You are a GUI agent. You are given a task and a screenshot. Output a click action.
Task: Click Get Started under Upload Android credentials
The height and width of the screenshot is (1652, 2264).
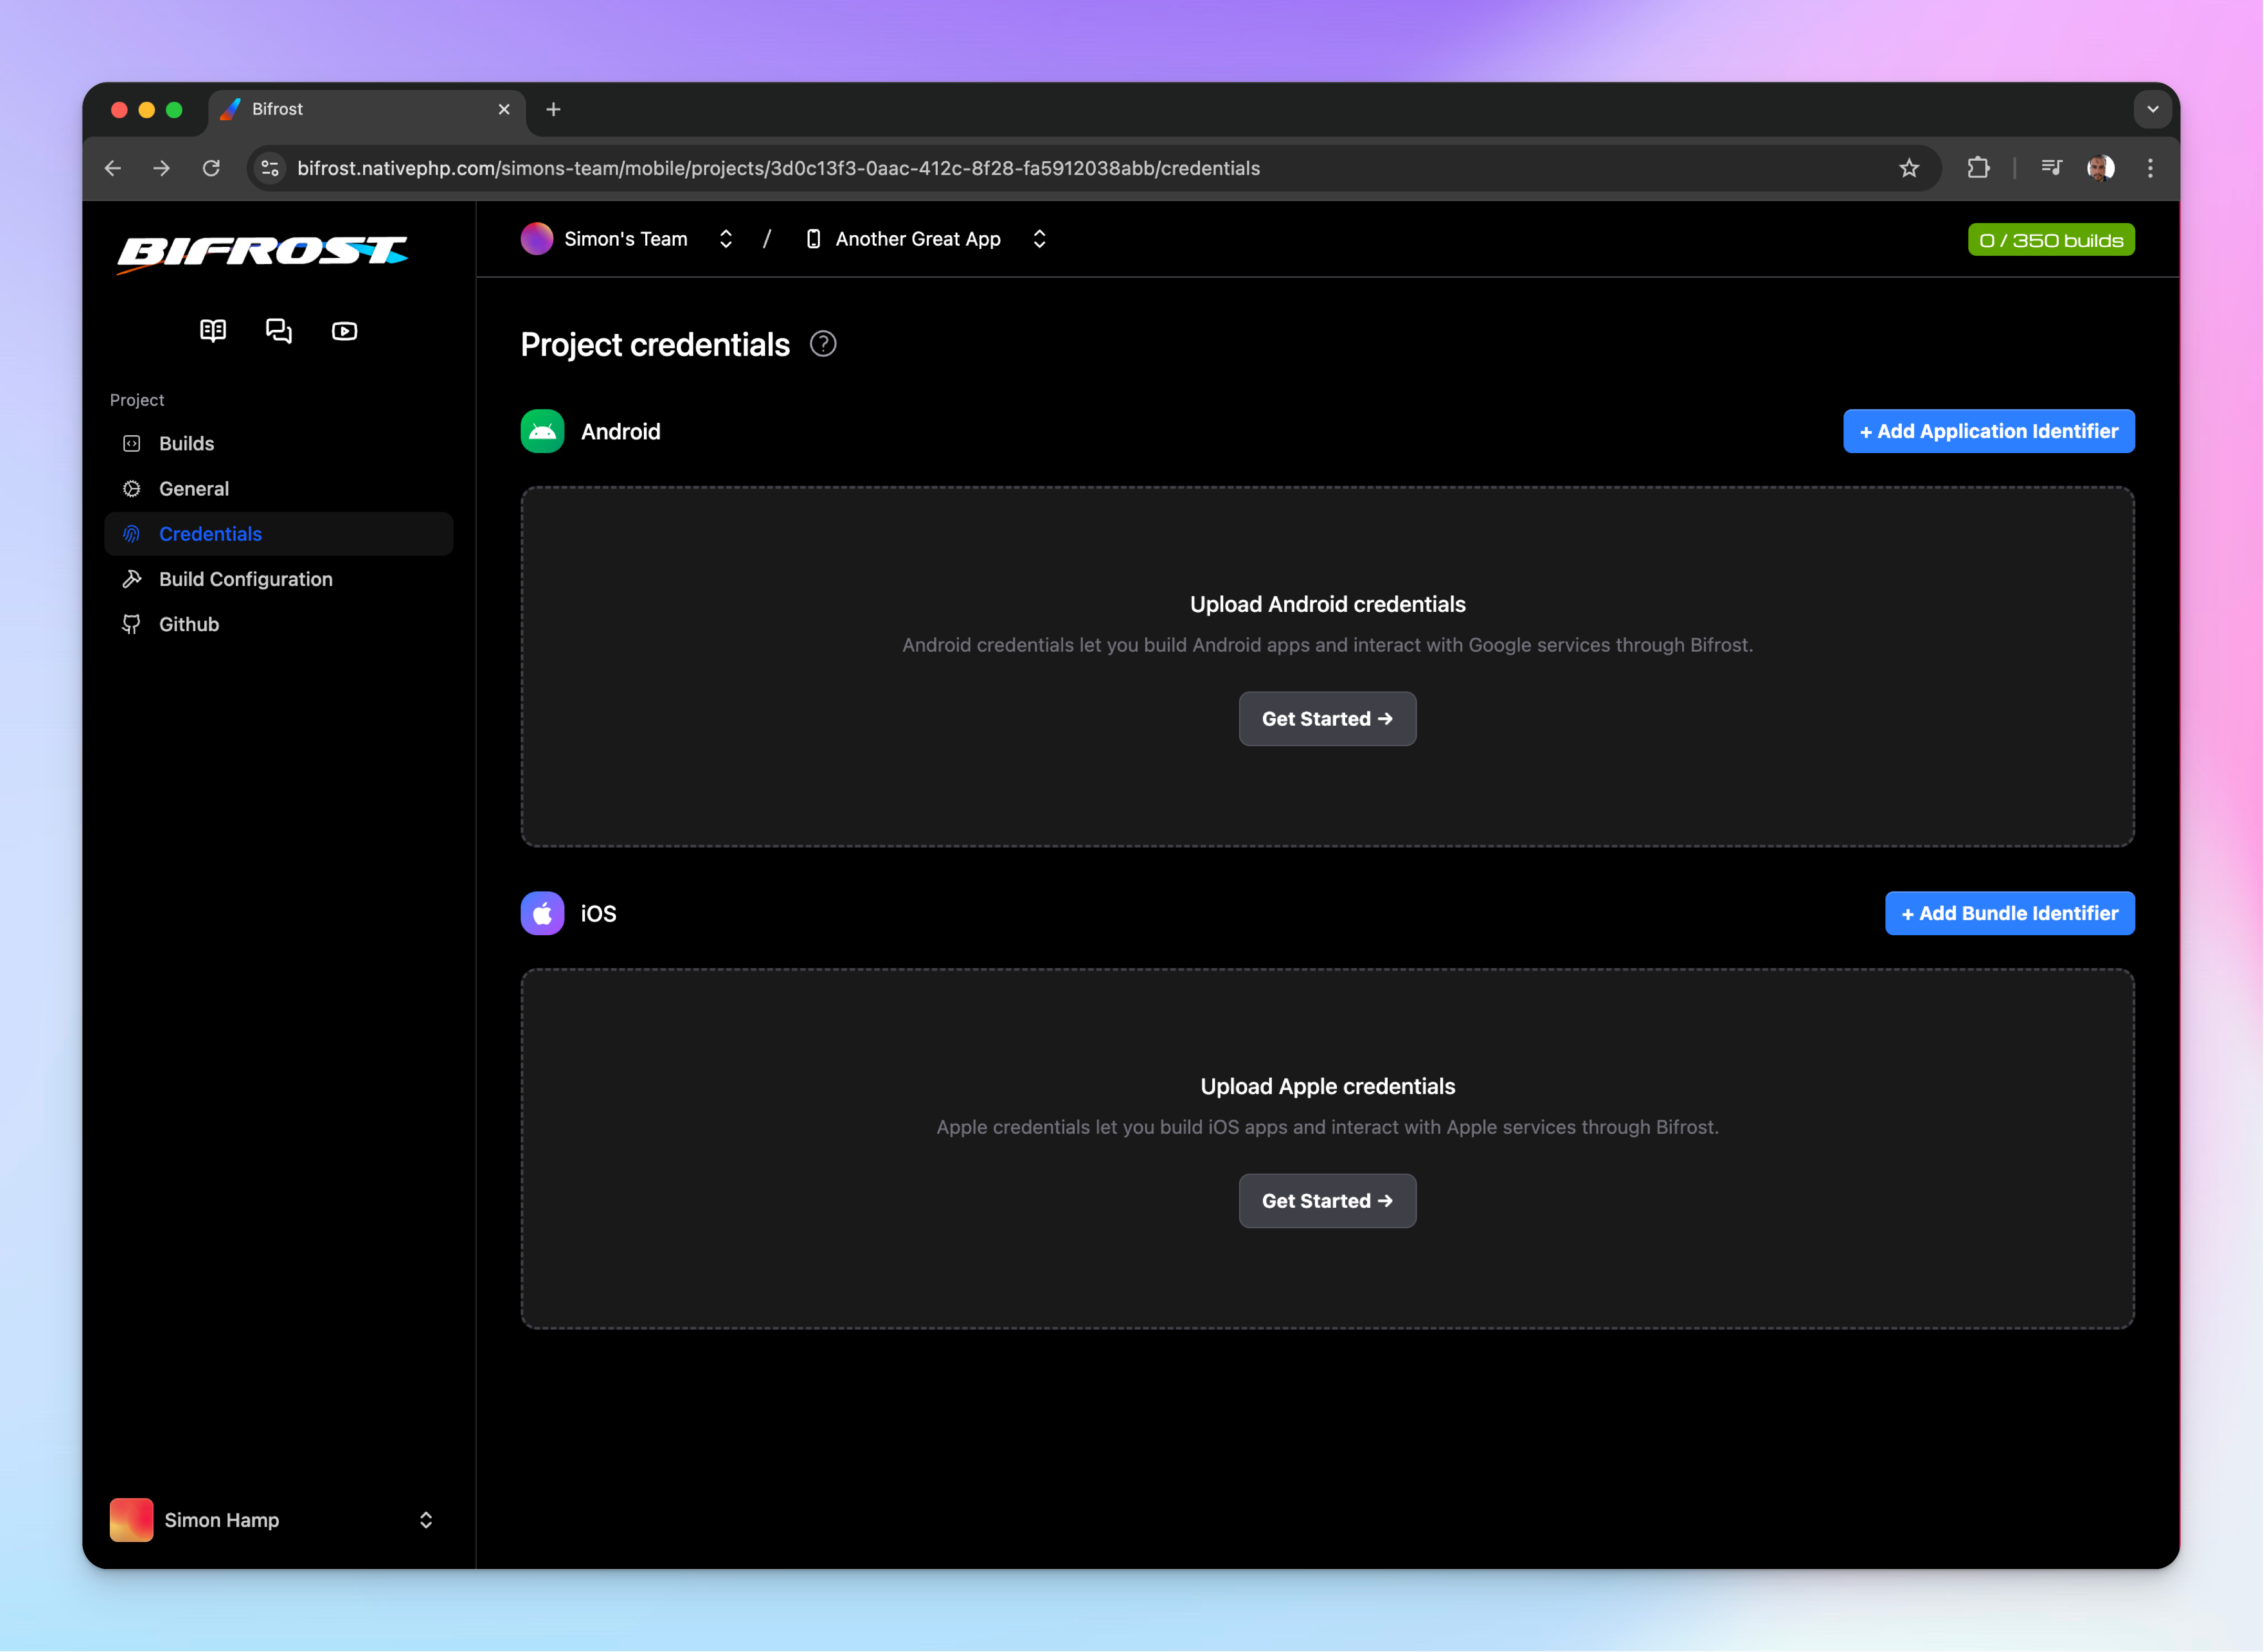[x=1328, y=719]
